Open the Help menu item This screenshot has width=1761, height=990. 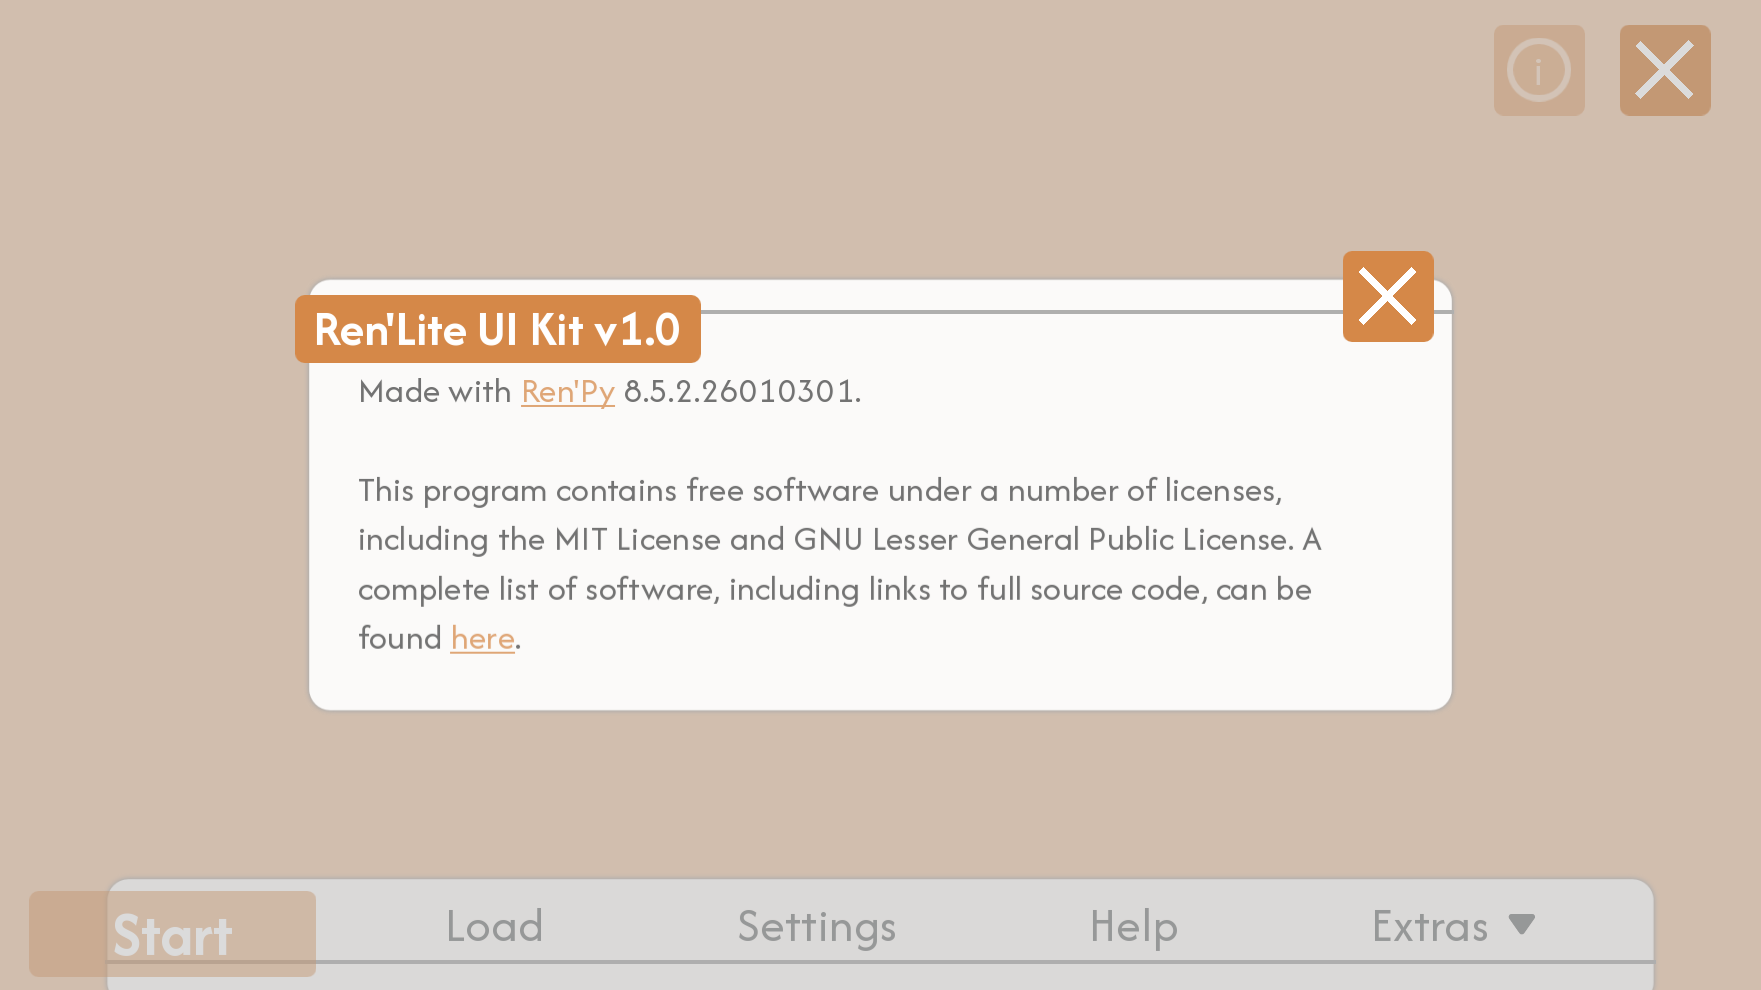tap(1133, 926)
